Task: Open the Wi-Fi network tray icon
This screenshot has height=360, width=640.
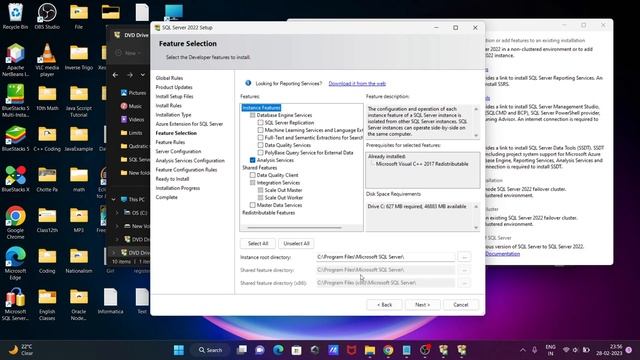Action: pyautogui.click(x=566, y=350)
